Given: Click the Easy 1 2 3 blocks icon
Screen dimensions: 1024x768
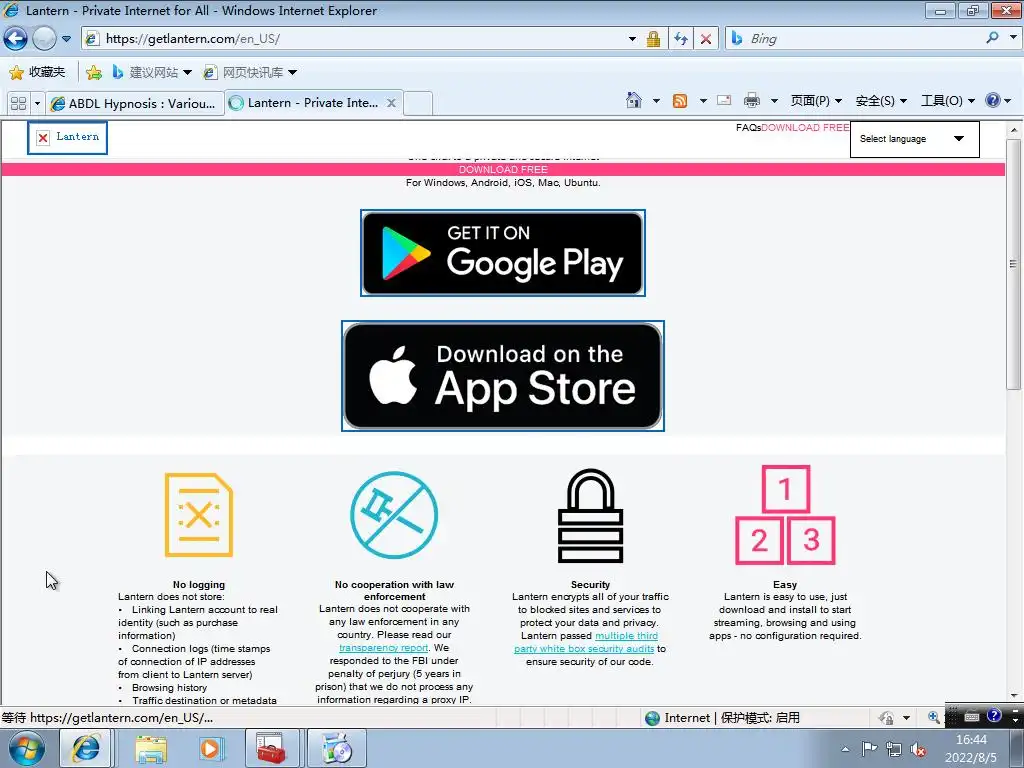Looking at the screenshot, I should (x=785, y=515).
